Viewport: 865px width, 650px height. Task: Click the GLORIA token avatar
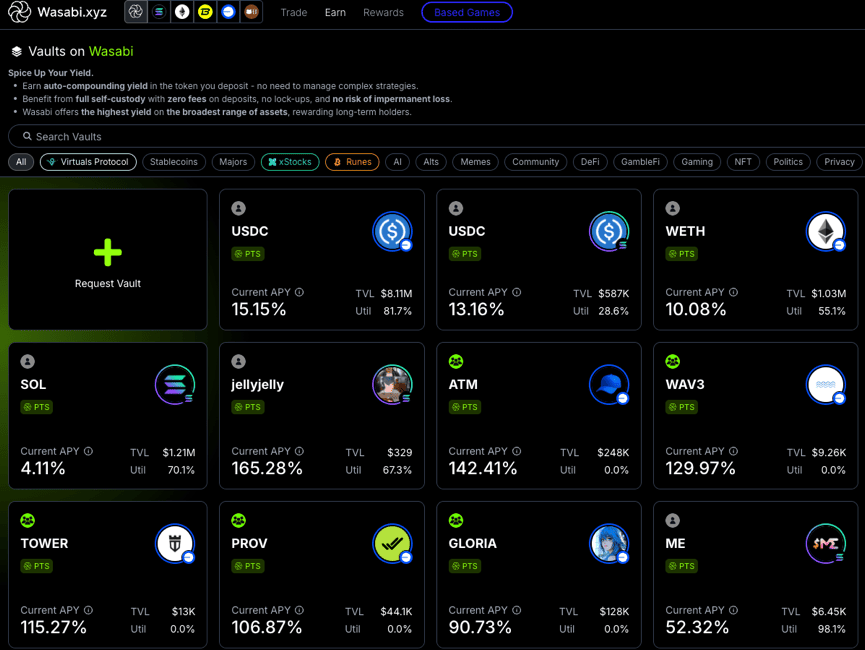[x=608, y=544]
